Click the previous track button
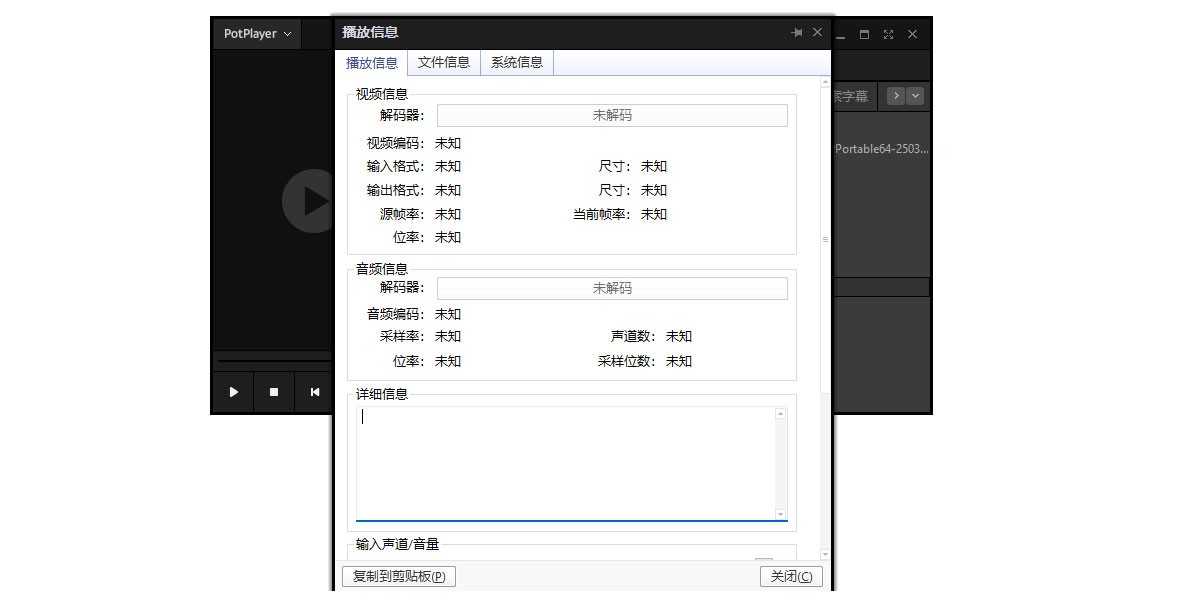The width and height of the screenshot is (1200, 600). pyautogui.click(x=315, y=392)
